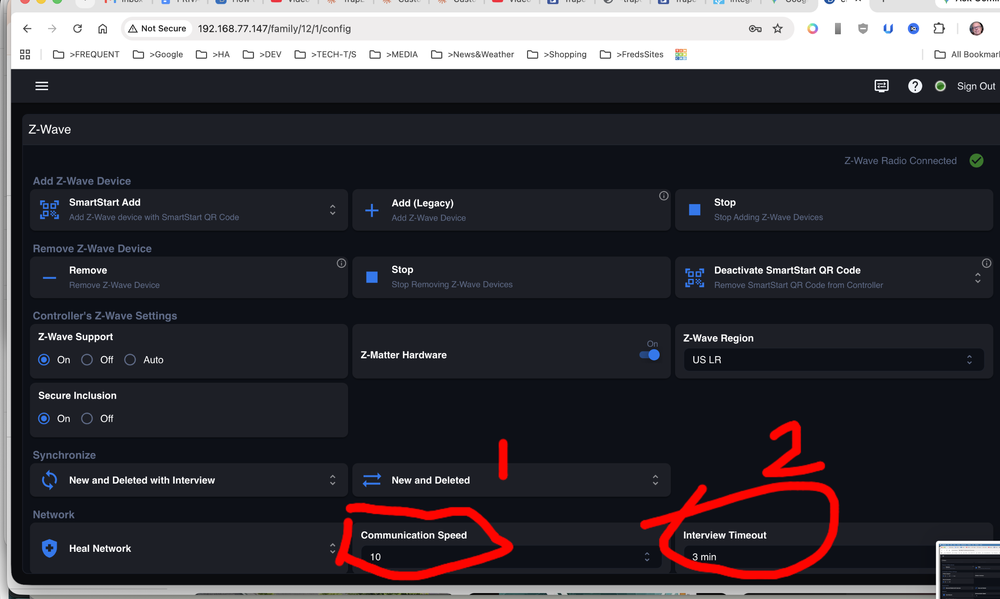
Task: Open the >MEDIA bookmarks folder
Action: click(393, 55)
